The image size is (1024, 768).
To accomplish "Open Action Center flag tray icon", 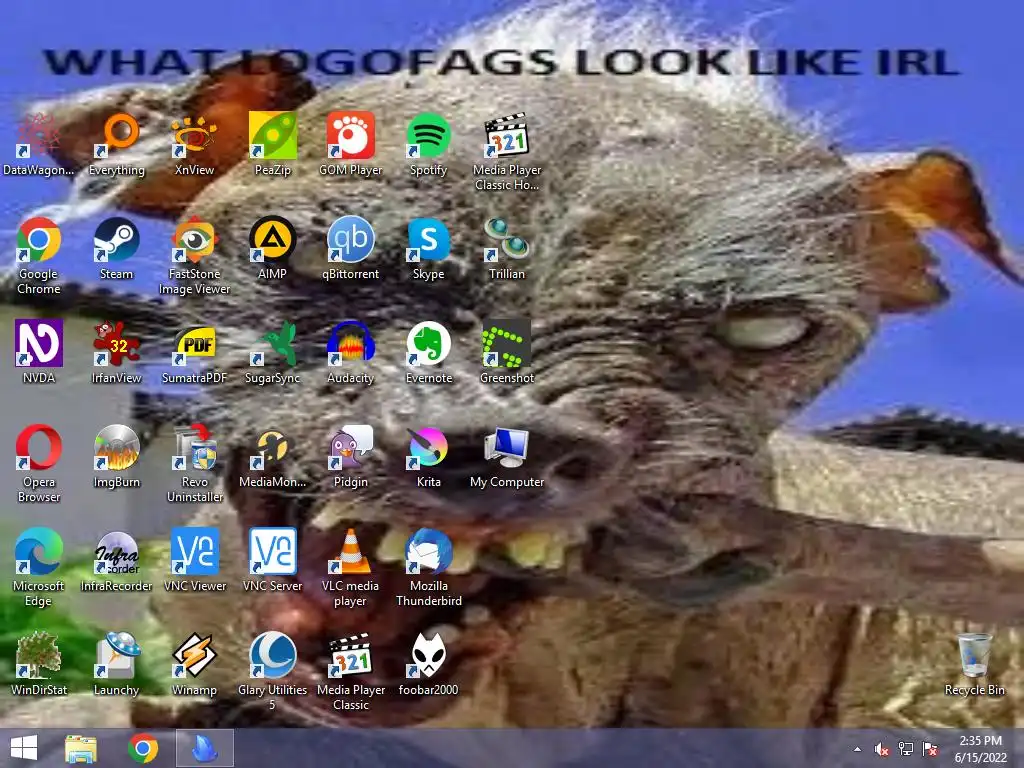I will tap(930, 749).
